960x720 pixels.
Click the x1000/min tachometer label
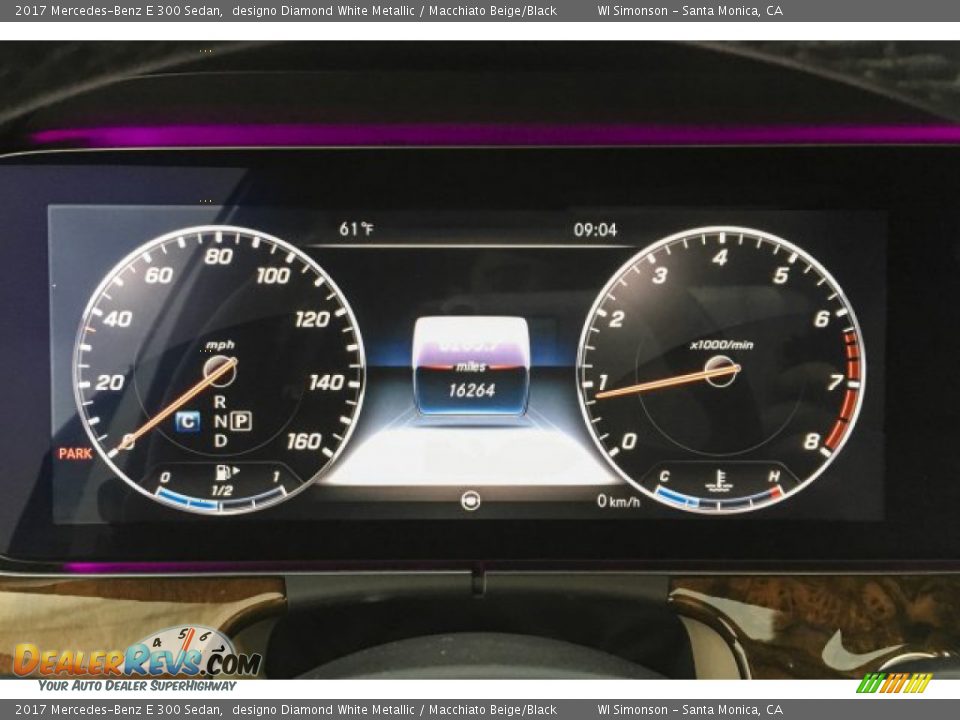[721, 345]
